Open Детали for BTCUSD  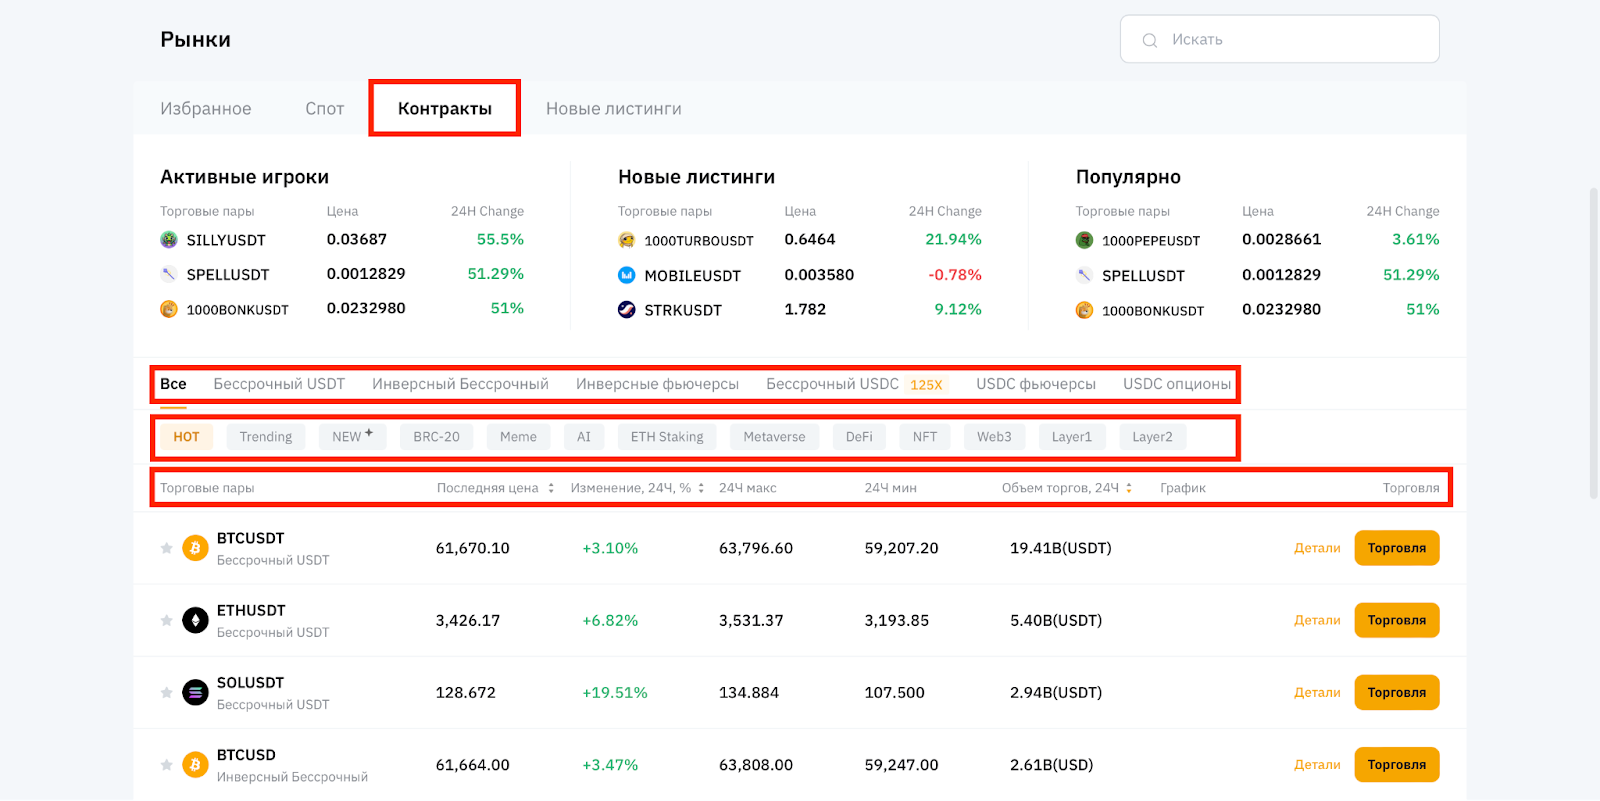point(1317,765)
